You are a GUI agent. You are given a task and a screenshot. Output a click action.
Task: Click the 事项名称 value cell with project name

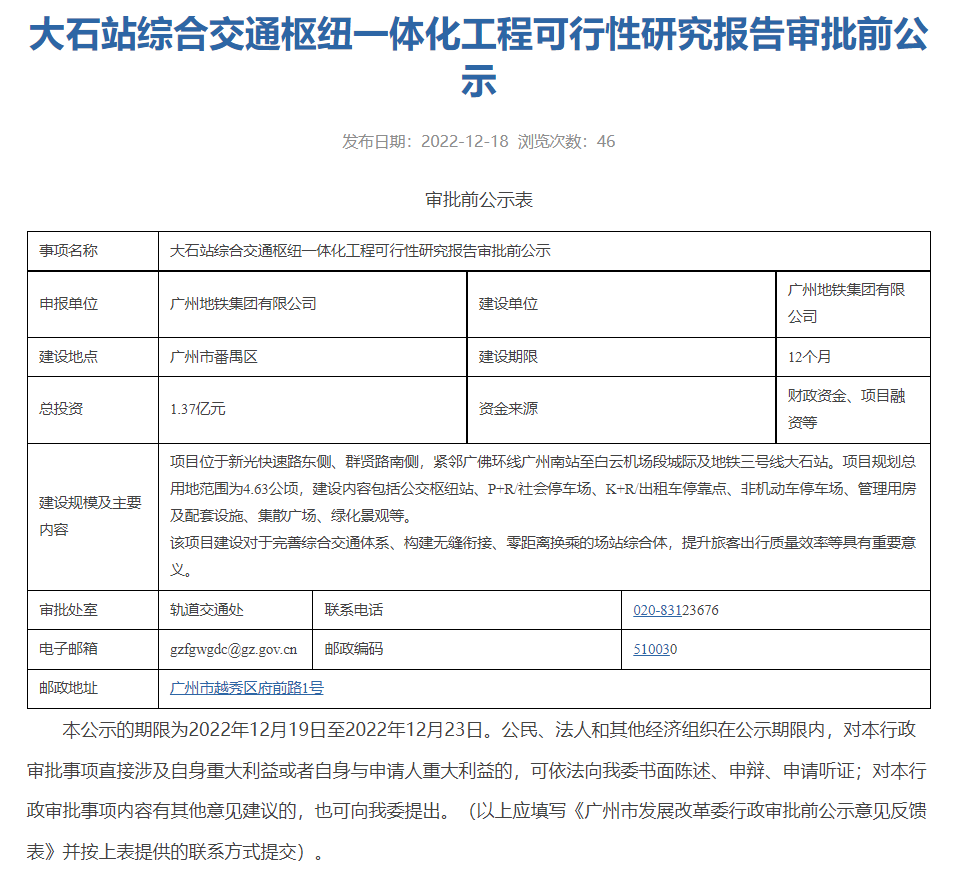pyautogui.click(x=545, y=251)
